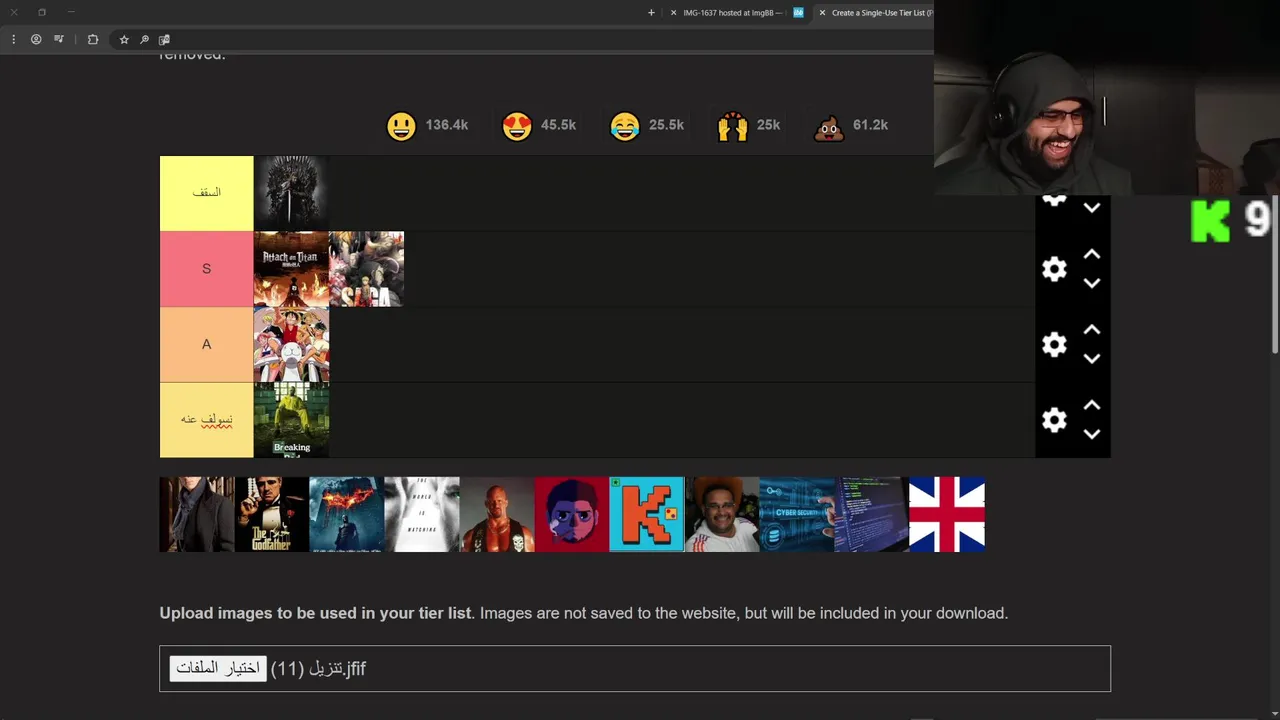
Task: Switch to Create a Single-Use Tier List tab
Action: [881, 13]
